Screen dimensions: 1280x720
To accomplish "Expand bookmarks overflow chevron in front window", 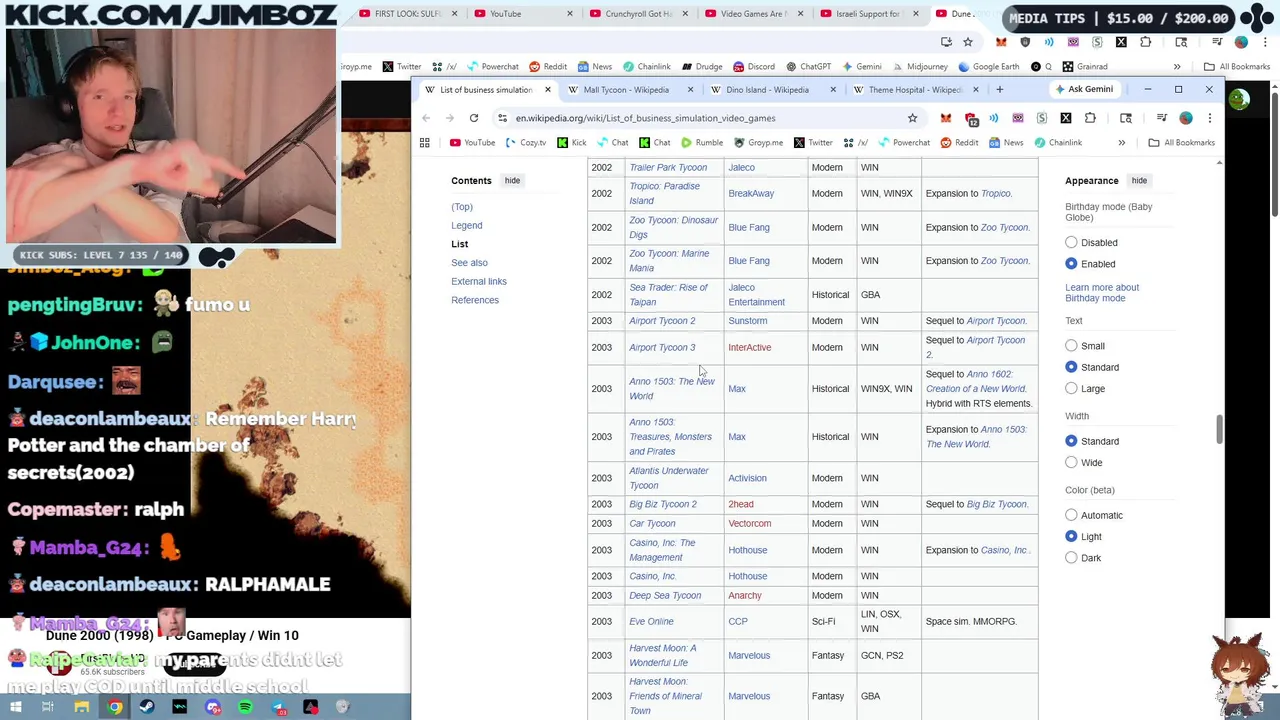I will pyautogui.click(x=1121, y=143).
